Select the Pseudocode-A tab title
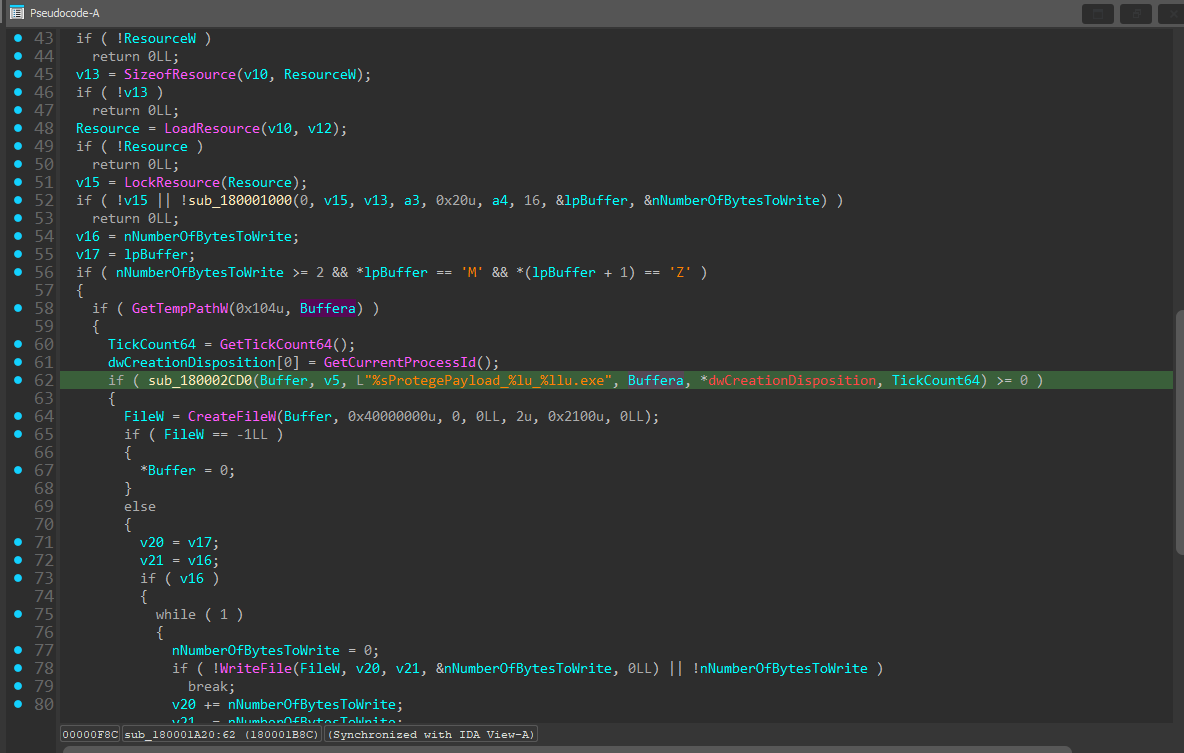The height and width of the screenshot is (753, 1184). pyautogui.click(x=64, y=13)
